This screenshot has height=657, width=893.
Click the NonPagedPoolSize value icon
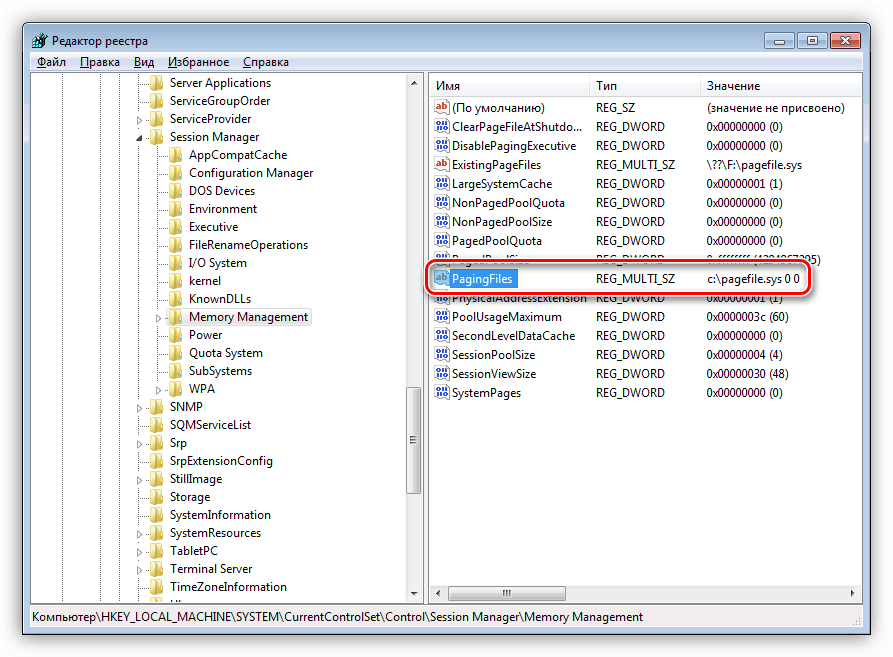click(x=441, y=221)
